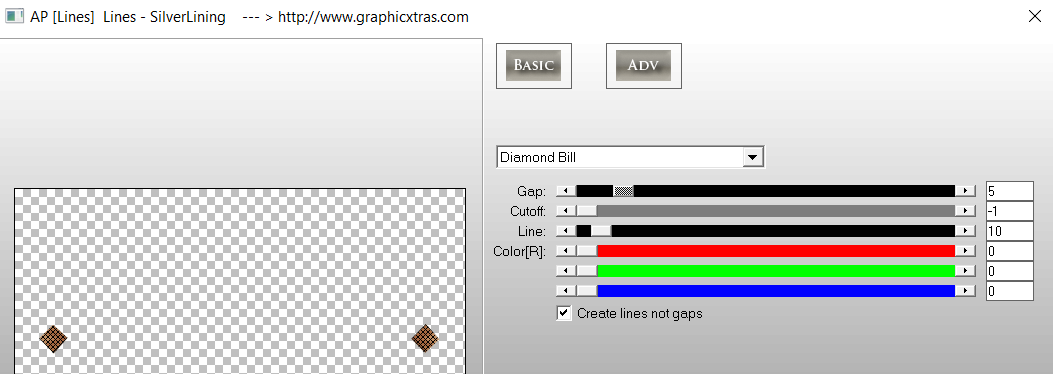This screenshot has height=374, width=1053.
Task: Click the plugin icon in title bar
Action: (x=15, y=17)
